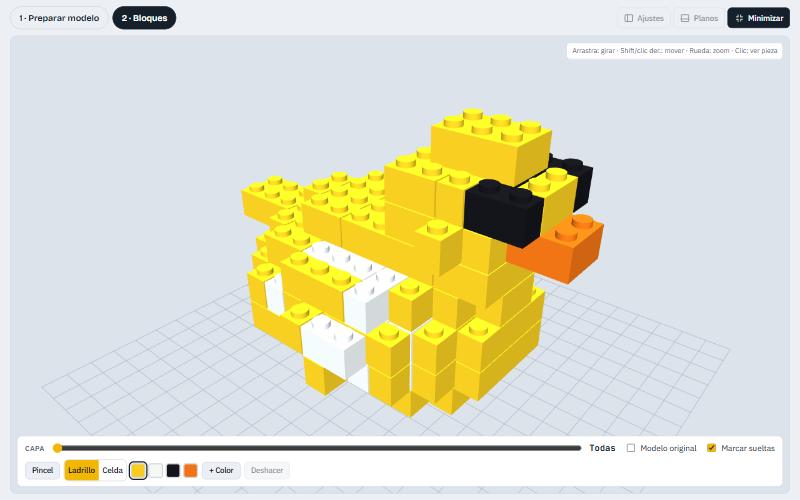Viewport: 800px width, 500px height.
Task: Click the 'Todas' layer label
Action: coord(602,448)
